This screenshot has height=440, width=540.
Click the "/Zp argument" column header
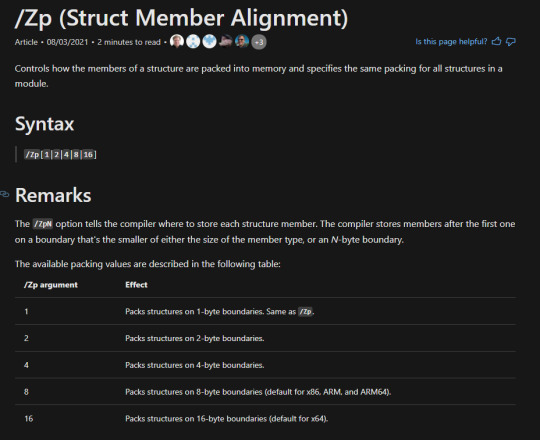pos(51,285)
